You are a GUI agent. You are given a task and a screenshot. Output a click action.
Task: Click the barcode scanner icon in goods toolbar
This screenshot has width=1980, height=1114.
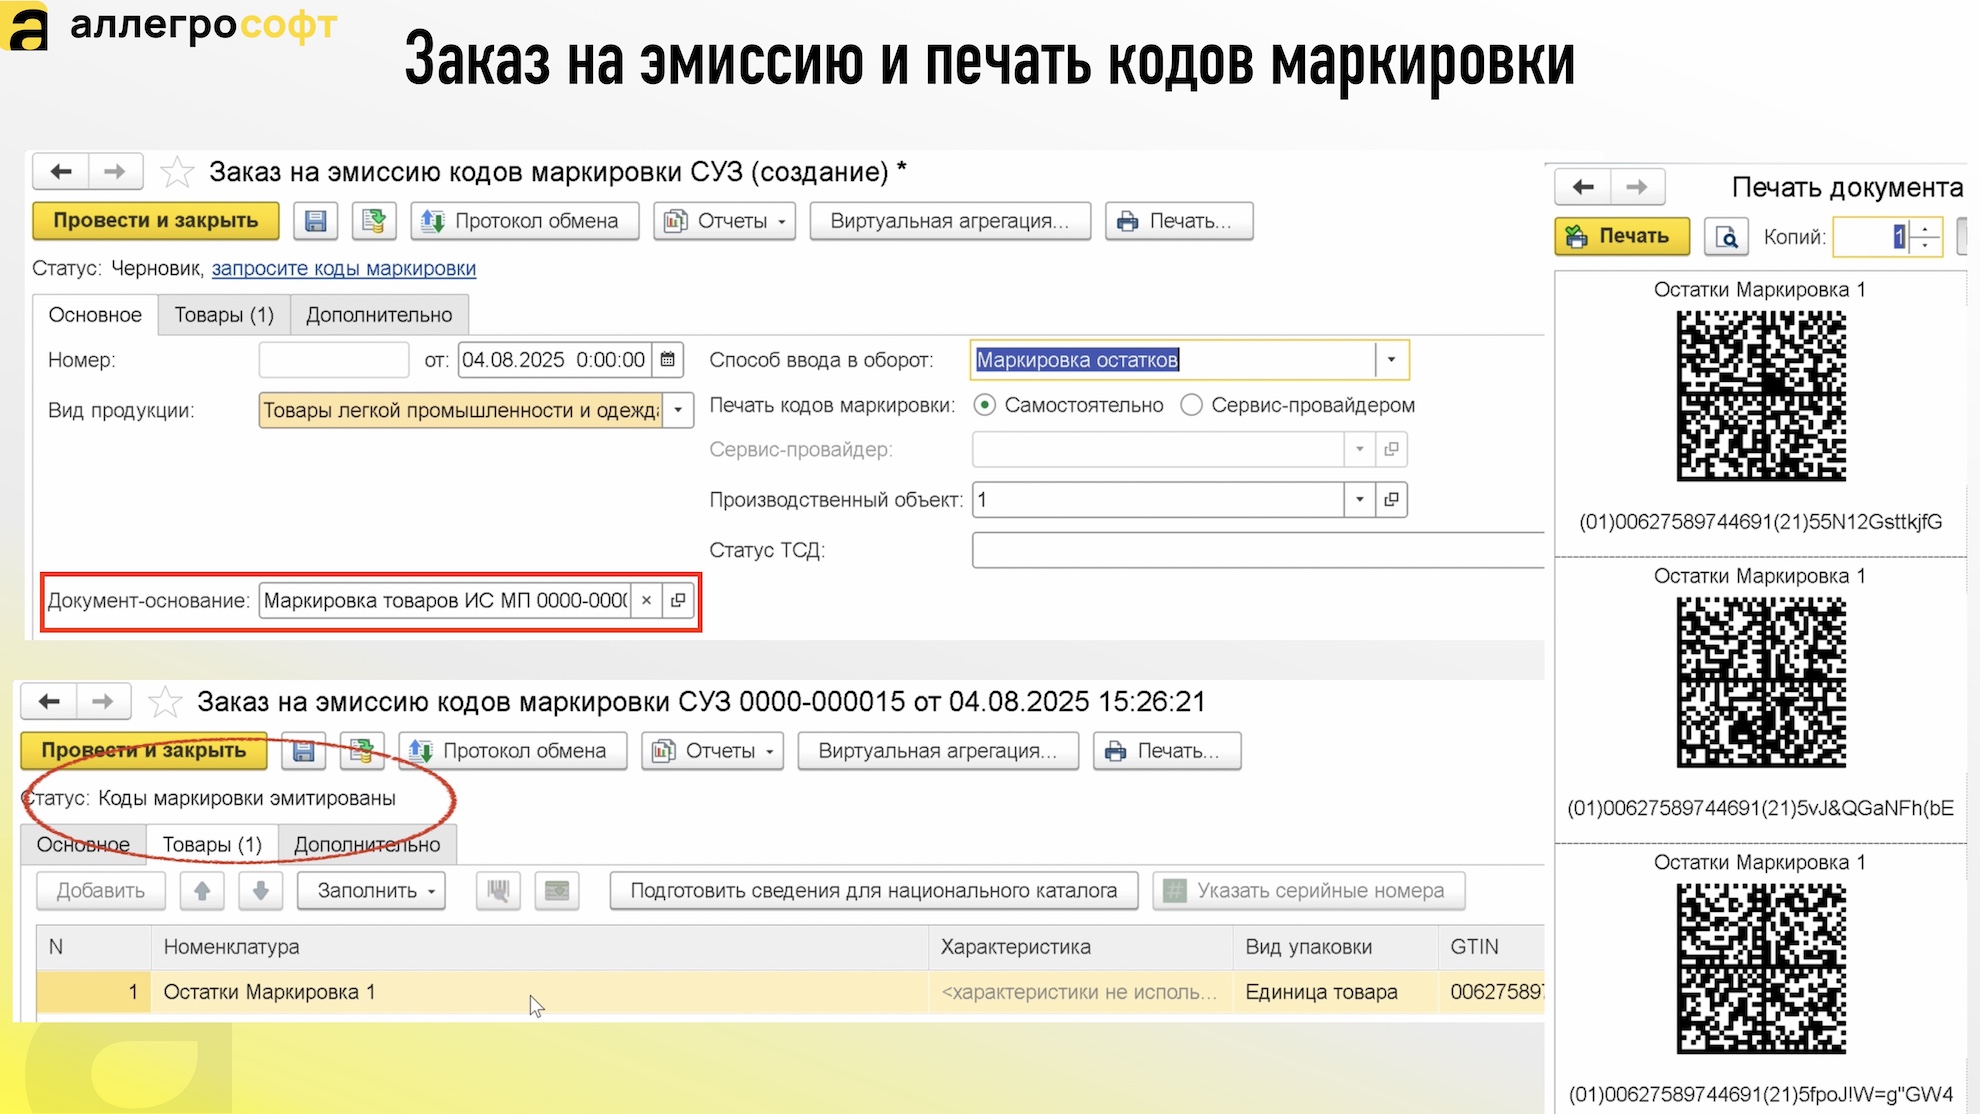pyautogui.click(x=498, y=891)
